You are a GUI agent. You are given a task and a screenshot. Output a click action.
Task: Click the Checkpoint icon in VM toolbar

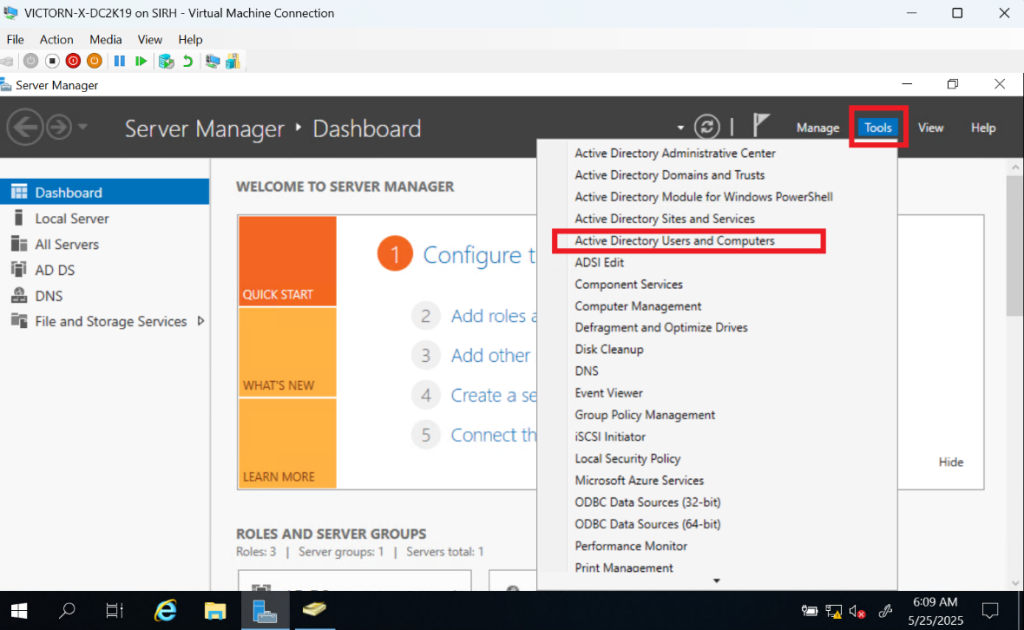pos(165,61)
